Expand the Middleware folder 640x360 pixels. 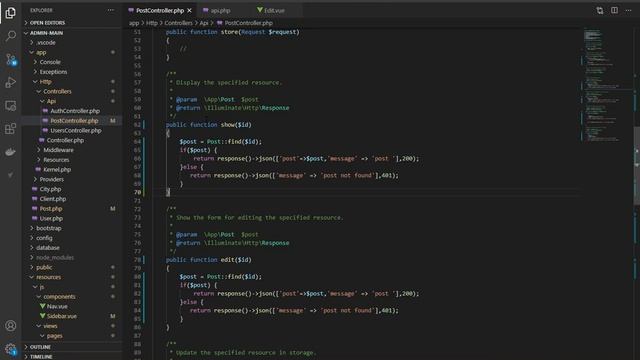[x=58, y=150]
